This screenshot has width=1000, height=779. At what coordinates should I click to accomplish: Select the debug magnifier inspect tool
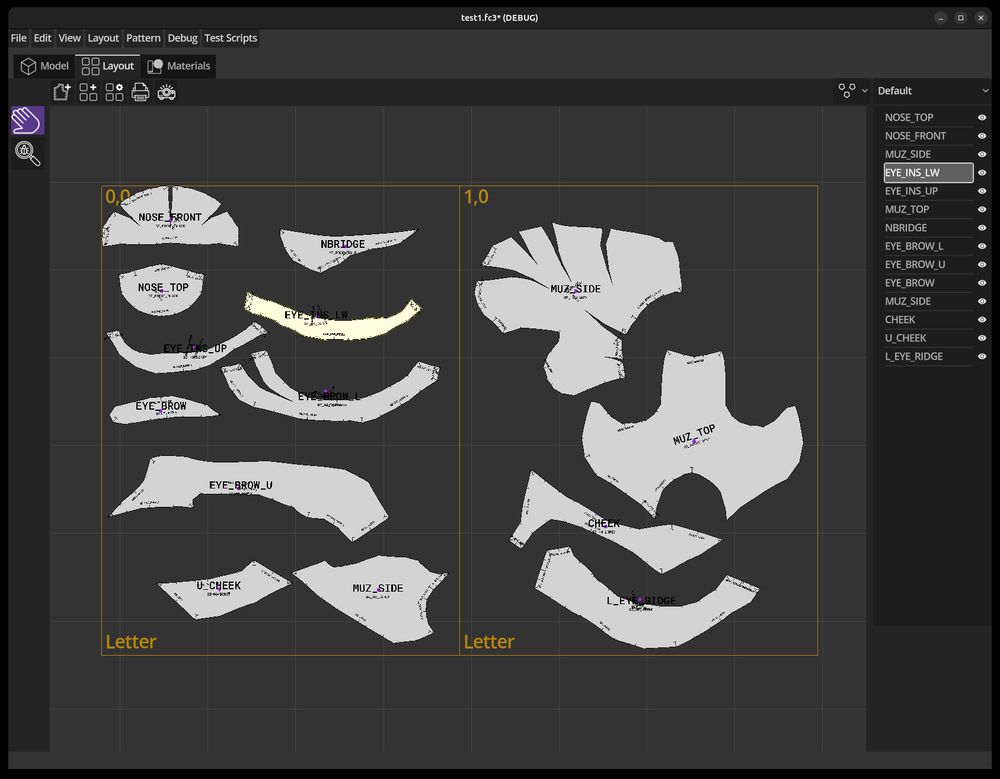tap(27, 153)
